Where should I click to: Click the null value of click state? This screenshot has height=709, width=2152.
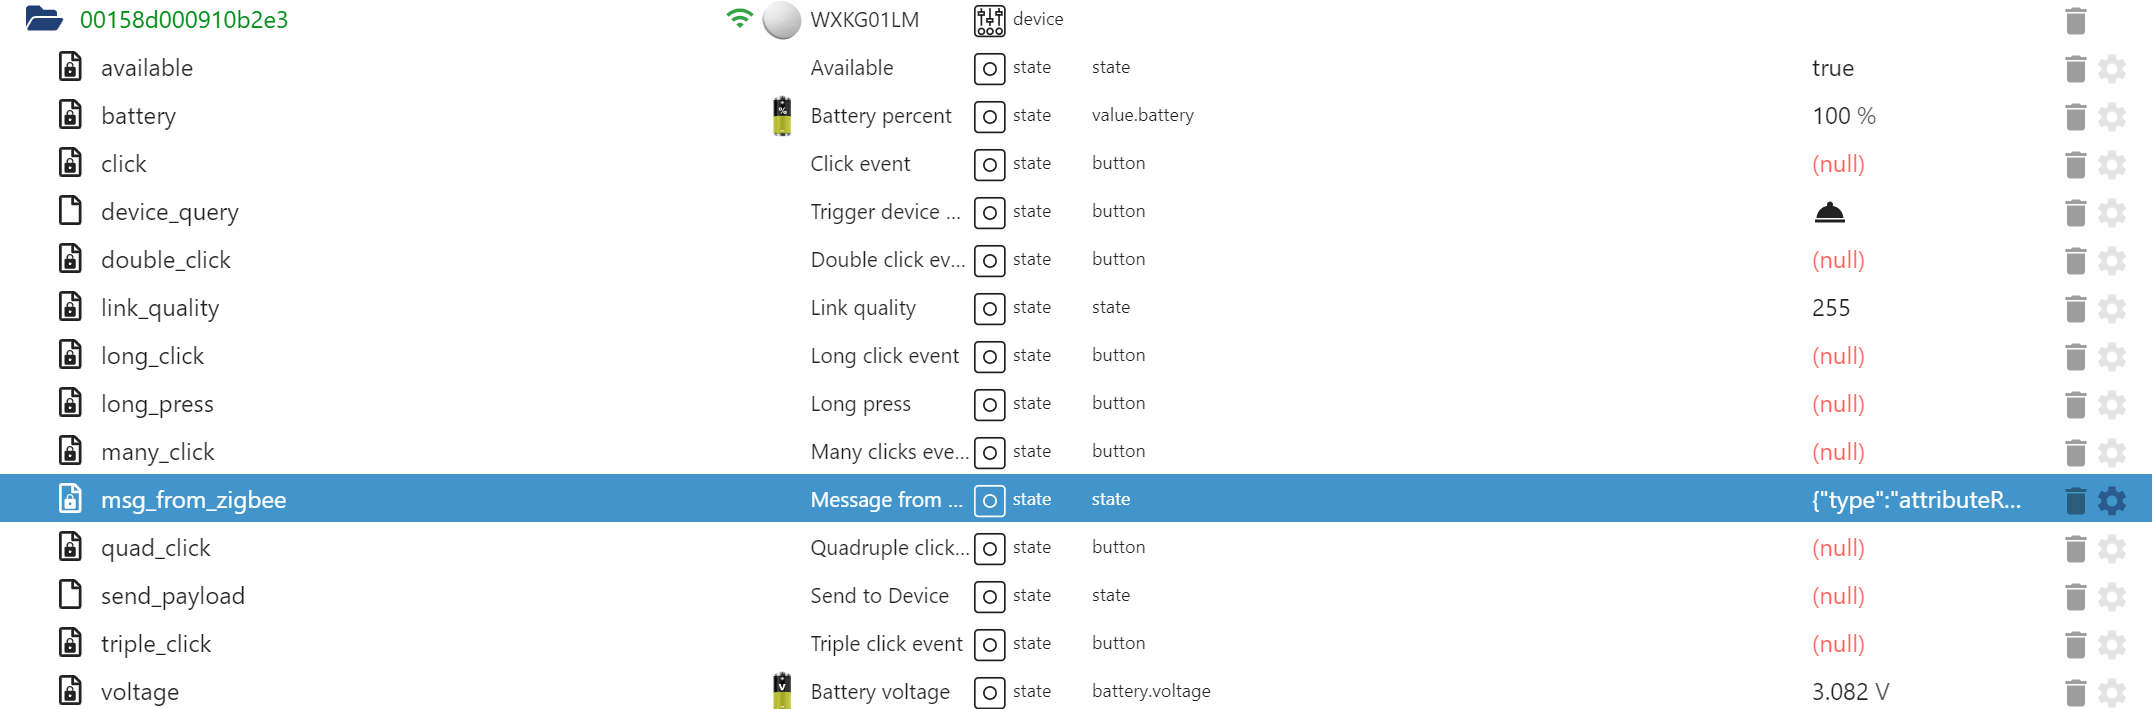click(1838, 164)
